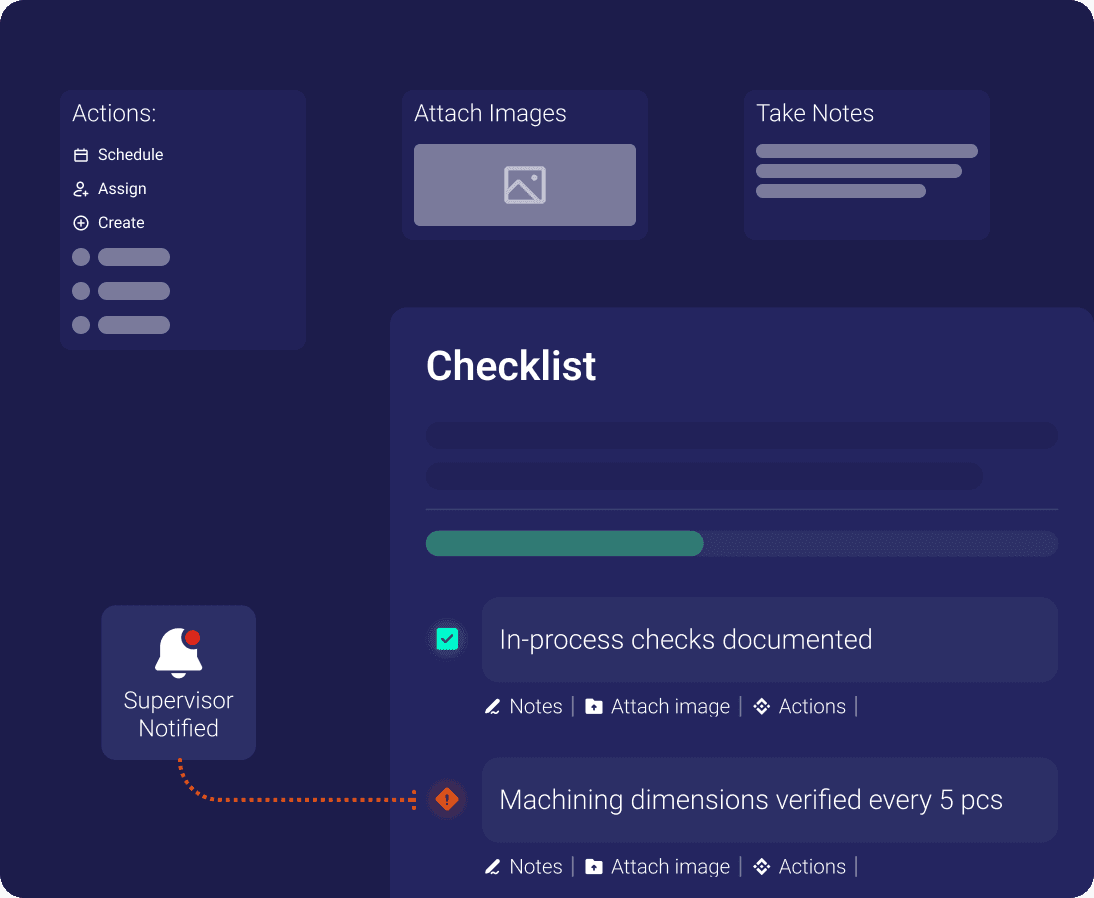1094x898 pixels.
Task: Click pencil icon under In-process checks
Action: coord(492,707)
